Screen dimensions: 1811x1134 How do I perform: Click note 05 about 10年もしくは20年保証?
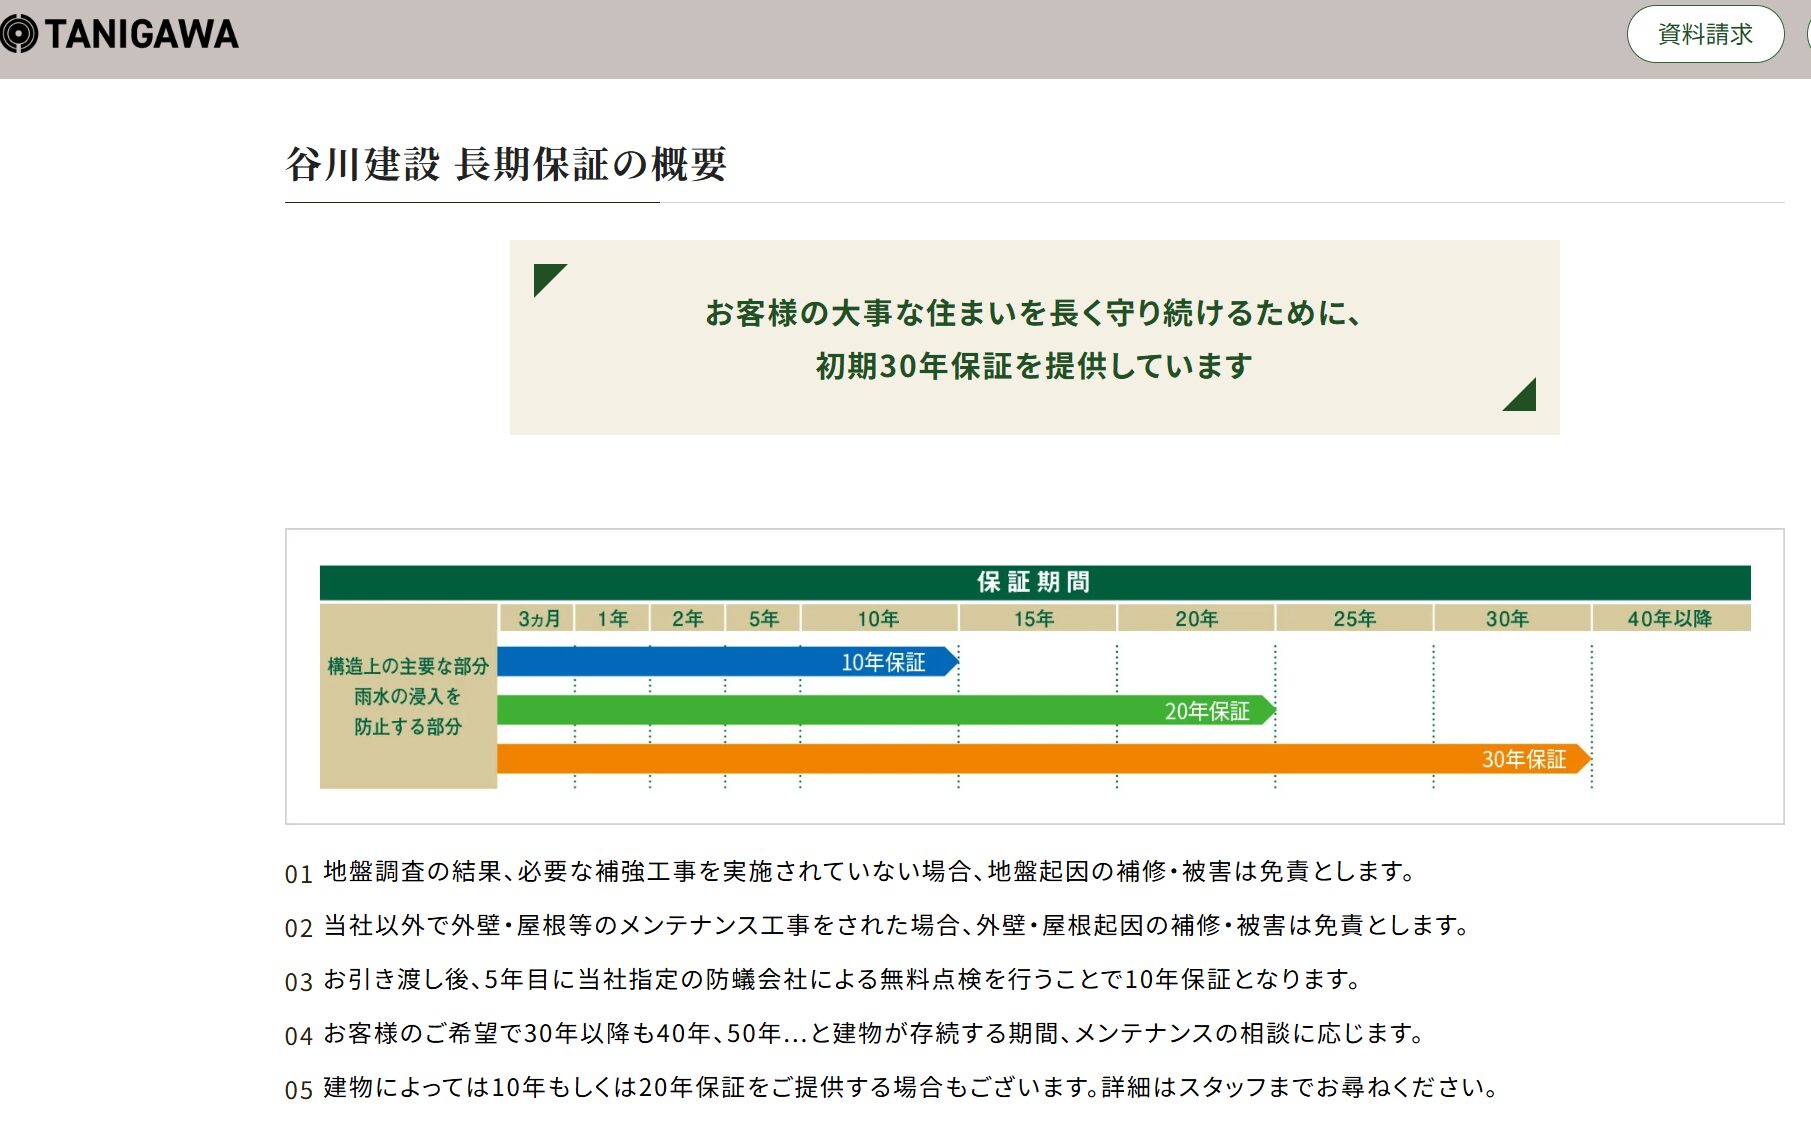click(908, 1088)
